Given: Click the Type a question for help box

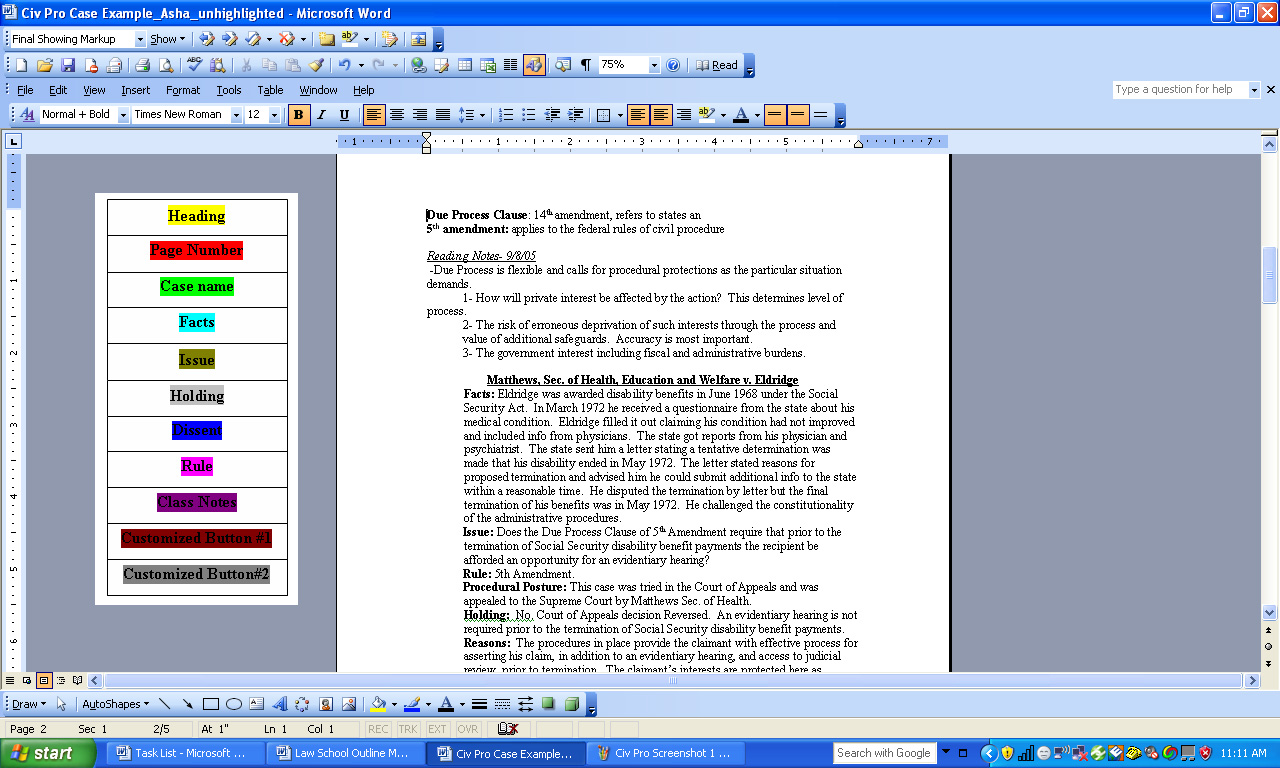Looking at the screenshot, I should 1178,90.
